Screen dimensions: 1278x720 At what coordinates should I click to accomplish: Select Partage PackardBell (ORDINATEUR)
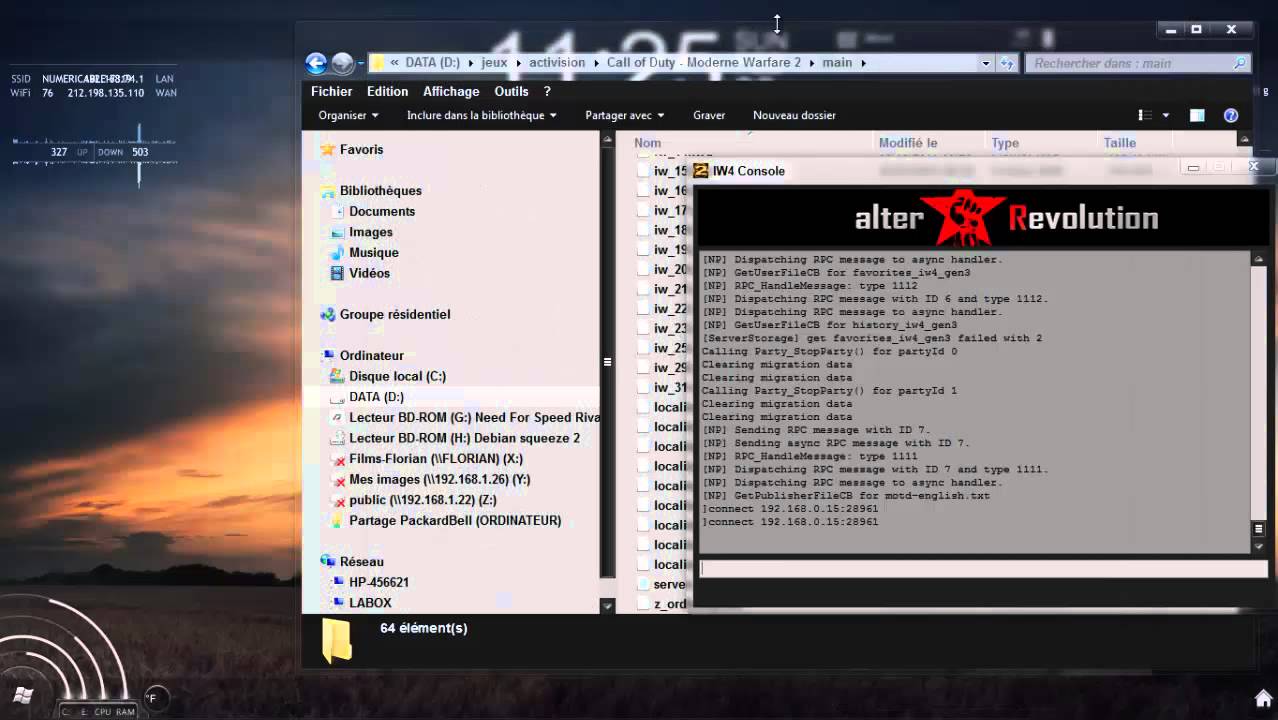point(455,520)
